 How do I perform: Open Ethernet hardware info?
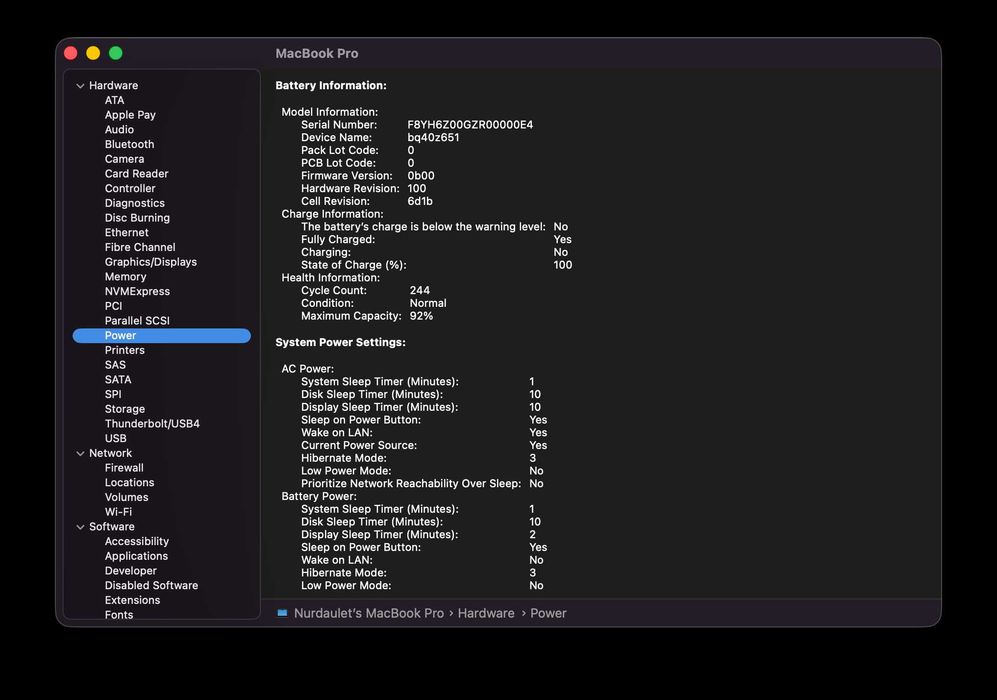point(127,233)
